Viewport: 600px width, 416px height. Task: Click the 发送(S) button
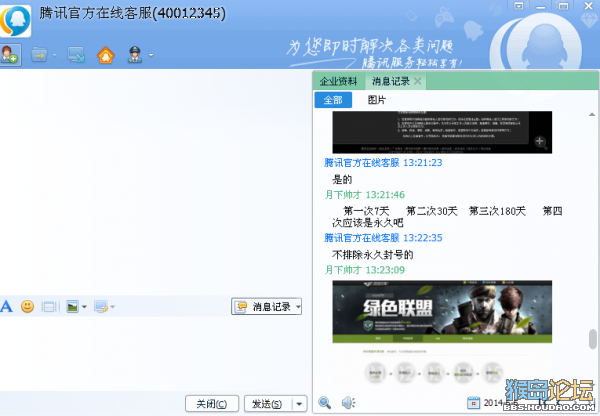tap(268, 404)
